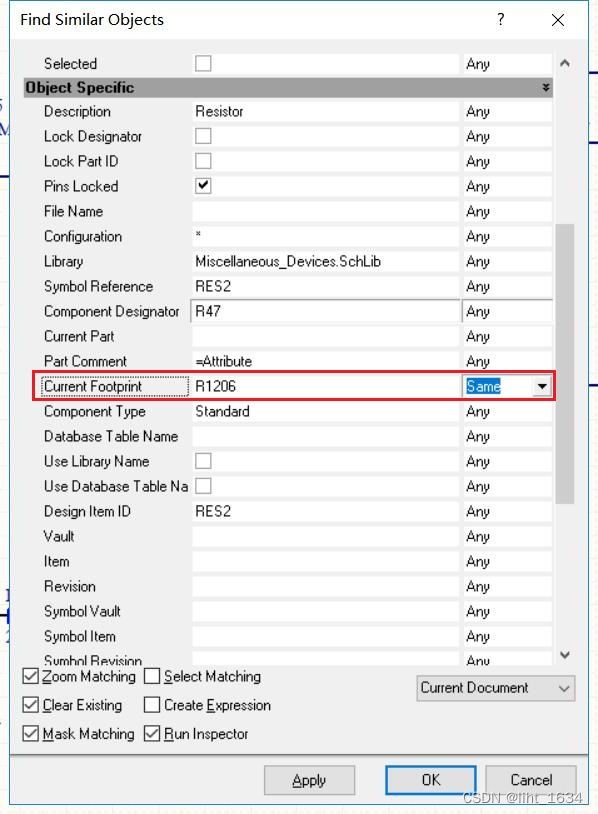Click the Apply button

click(x=309, y=780)
